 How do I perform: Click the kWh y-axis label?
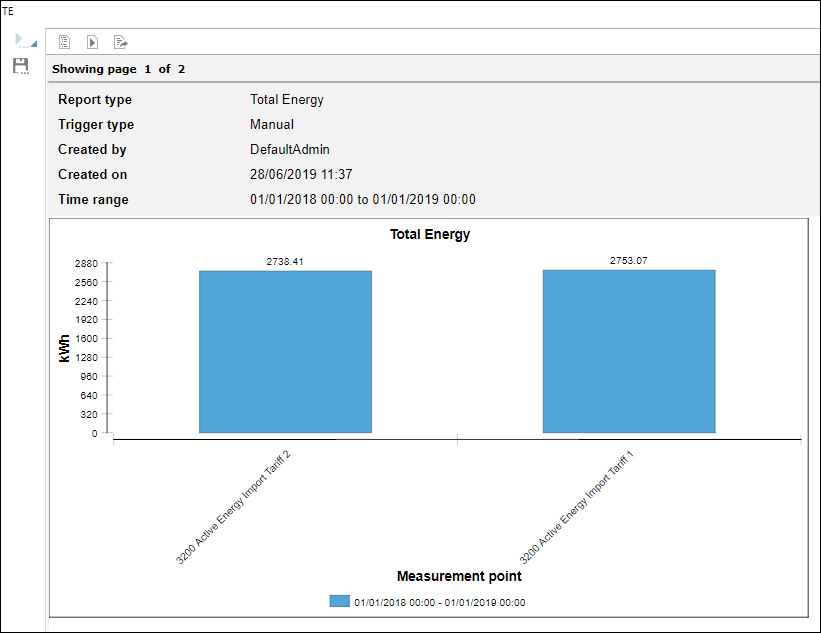pos(65,348)
